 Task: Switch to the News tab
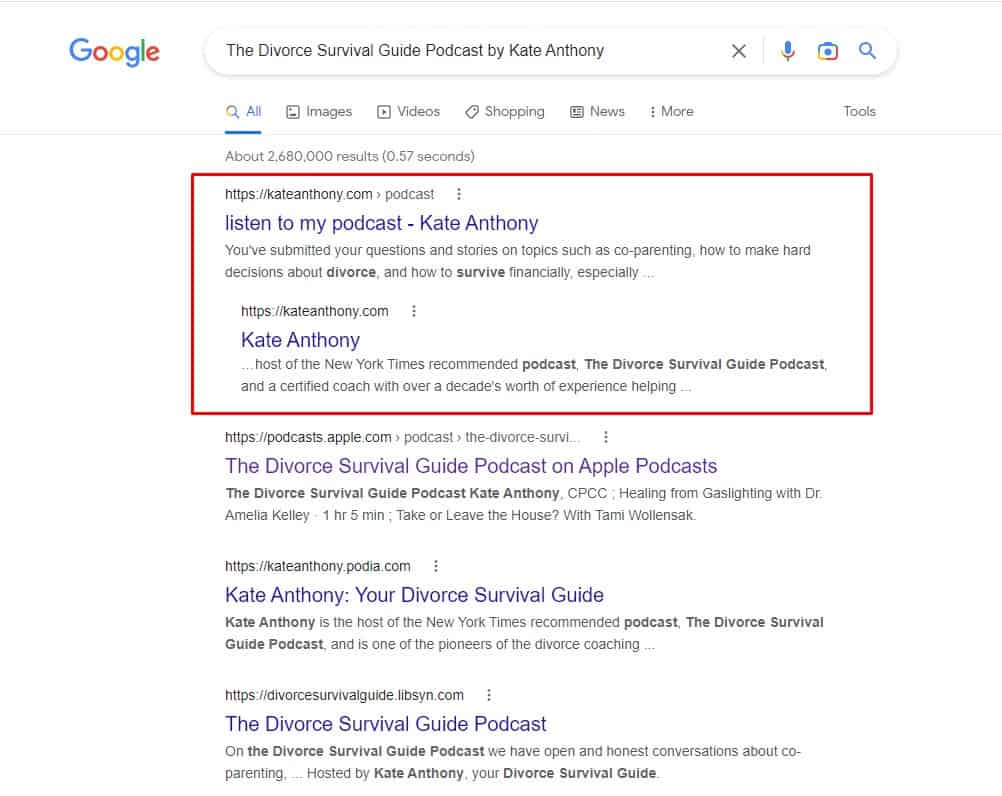[x=597, y=112]
